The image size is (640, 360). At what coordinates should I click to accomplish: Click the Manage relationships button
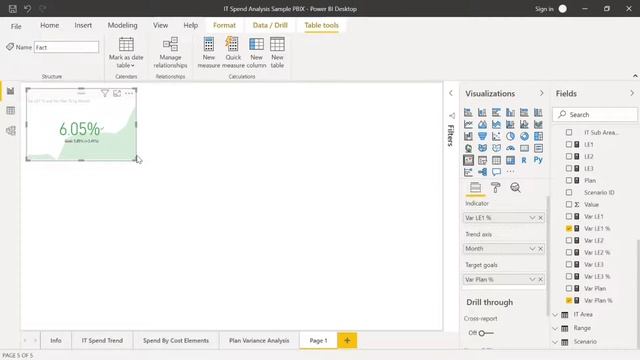170,52
